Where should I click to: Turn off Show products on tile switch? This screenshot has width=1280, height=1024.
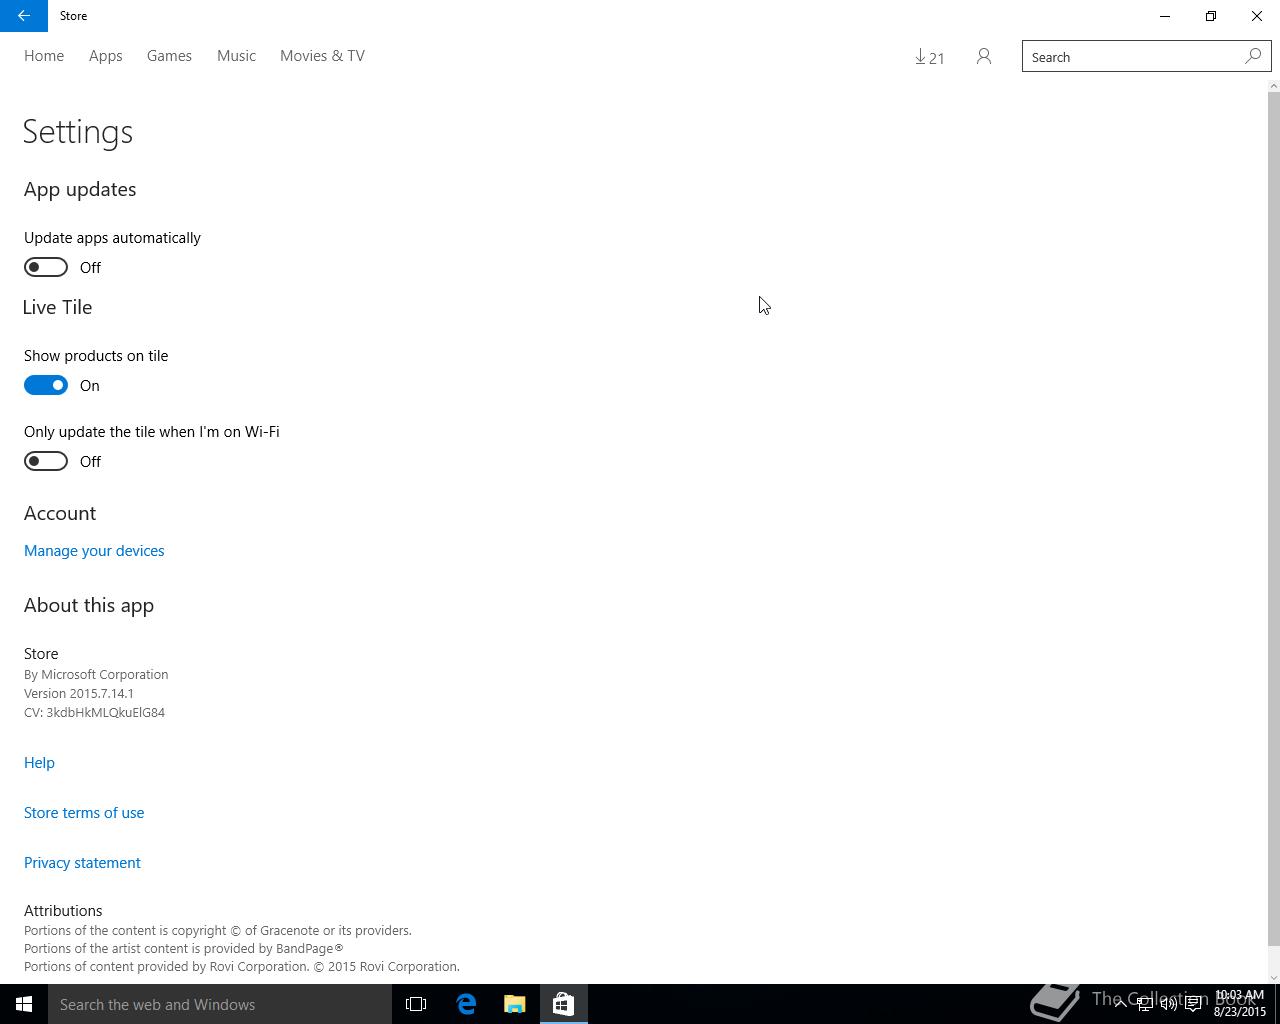point(46,385)
